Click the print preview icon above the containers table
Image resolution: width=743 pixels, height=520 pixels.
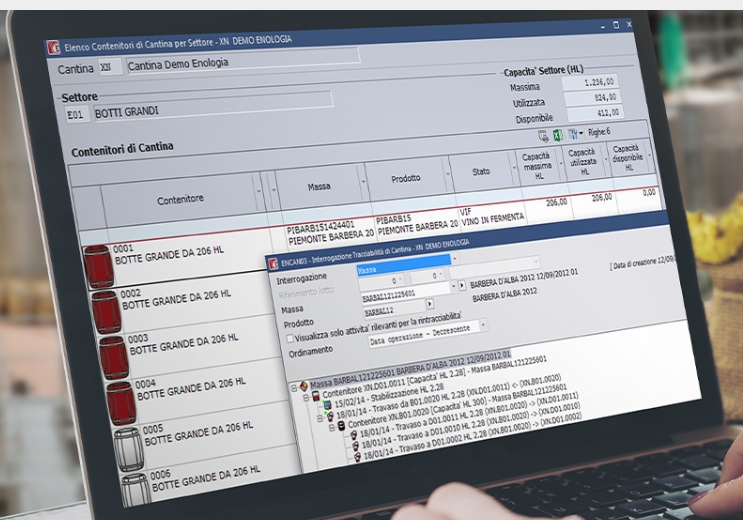click(x=544, y=137)
